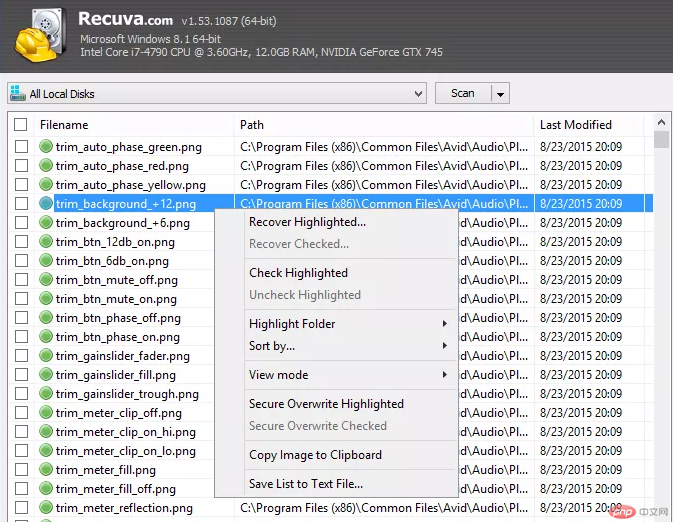This screenshot has height=522, width=673.
Task: Click the greyed Recover Checked... entry
Action: (299, 244)
